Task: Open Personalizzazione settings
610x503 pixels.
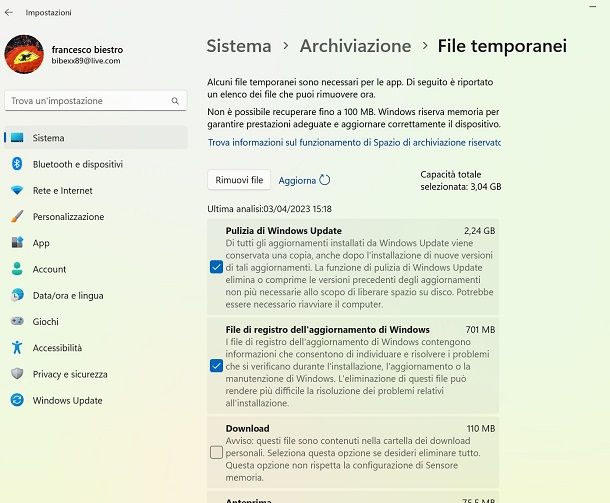Action: (x=96, y=216)
